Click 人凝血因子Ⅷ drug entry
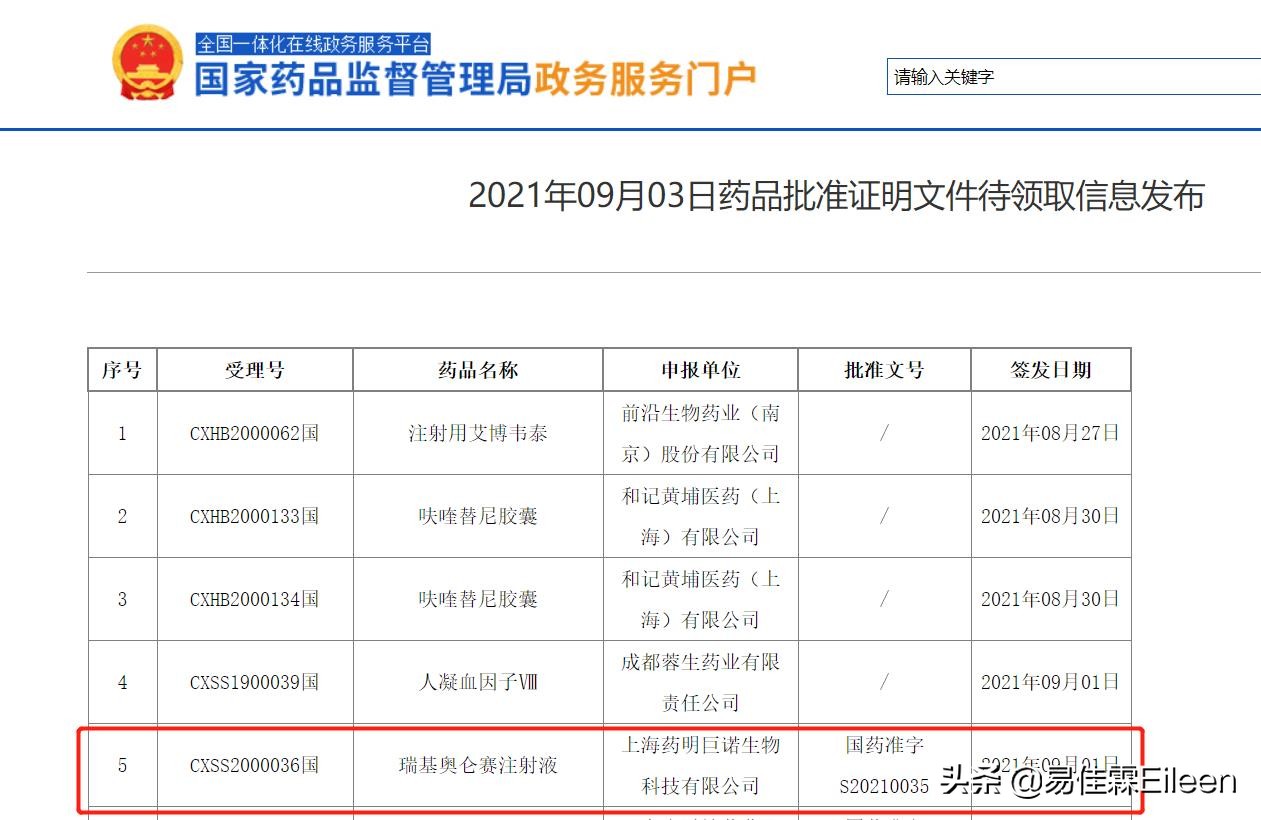The image size is (1261, 820). (476, 681)
